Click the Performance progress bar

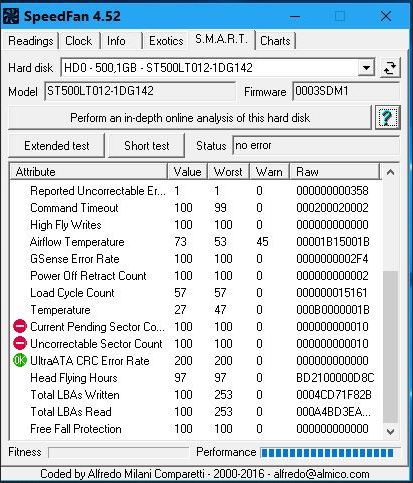(x=330, y=452)
